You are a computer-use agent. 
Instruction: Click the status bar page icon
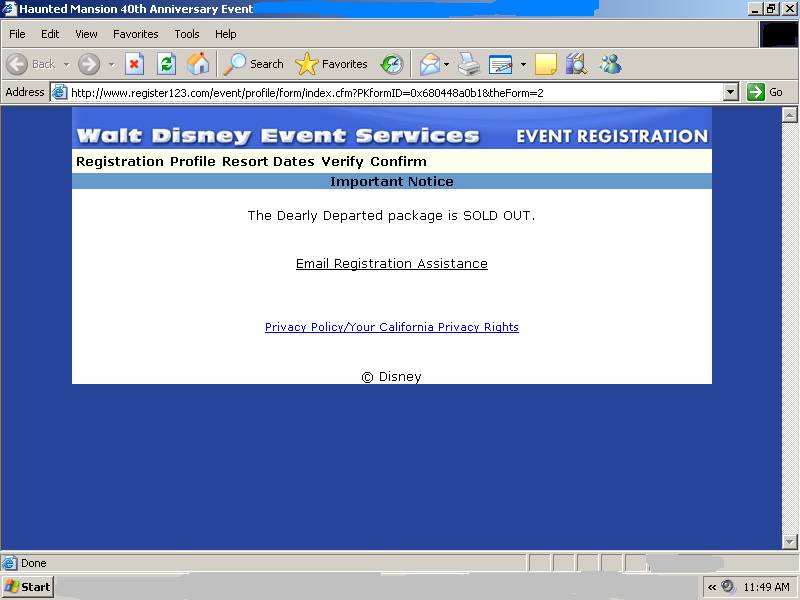(9, 563)
